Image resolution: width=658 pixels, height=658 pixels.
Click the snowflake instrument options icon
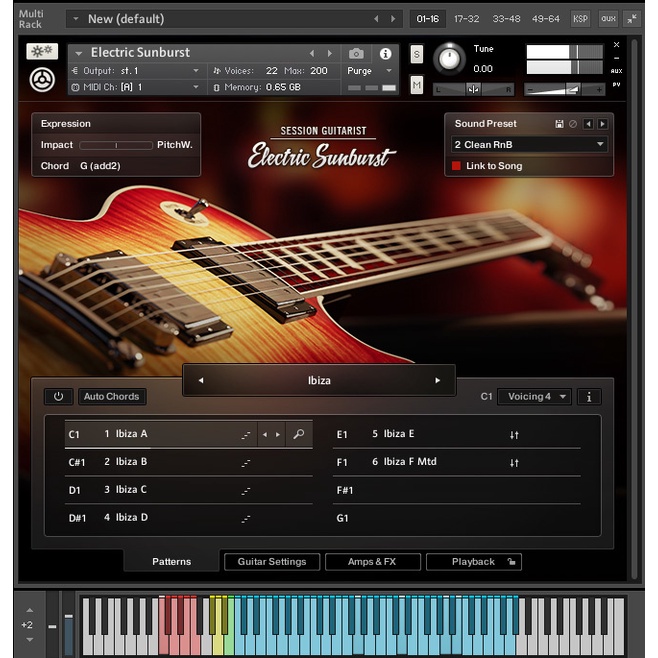pos(42,52)
